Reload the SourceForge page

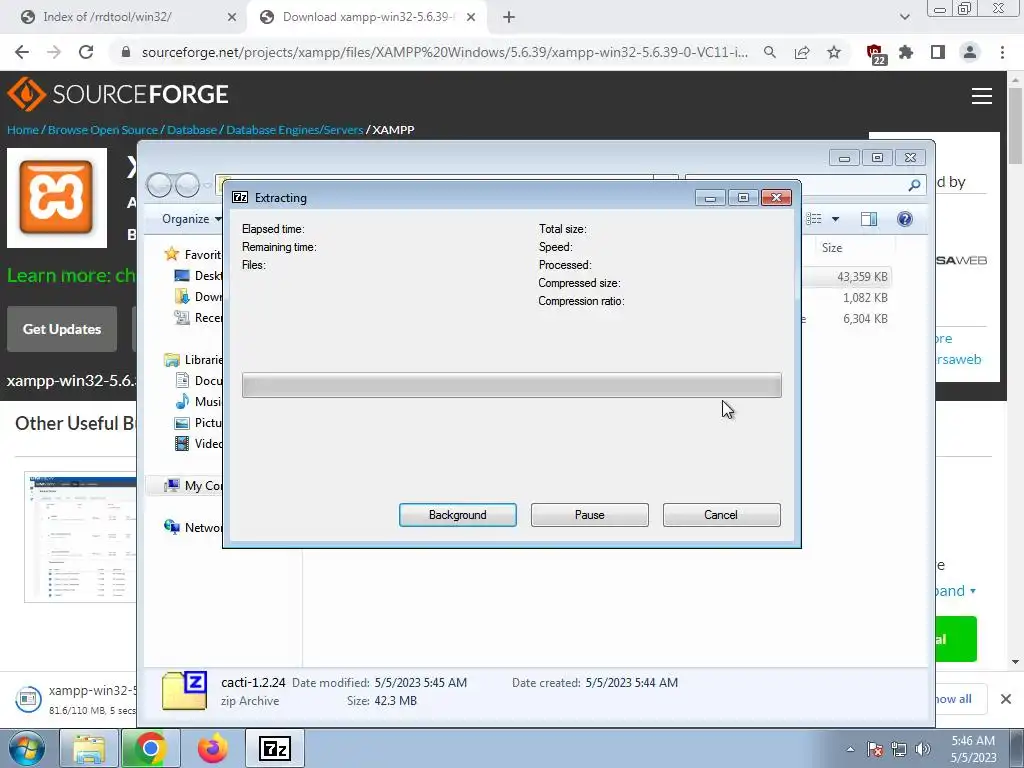click(86, 52)
